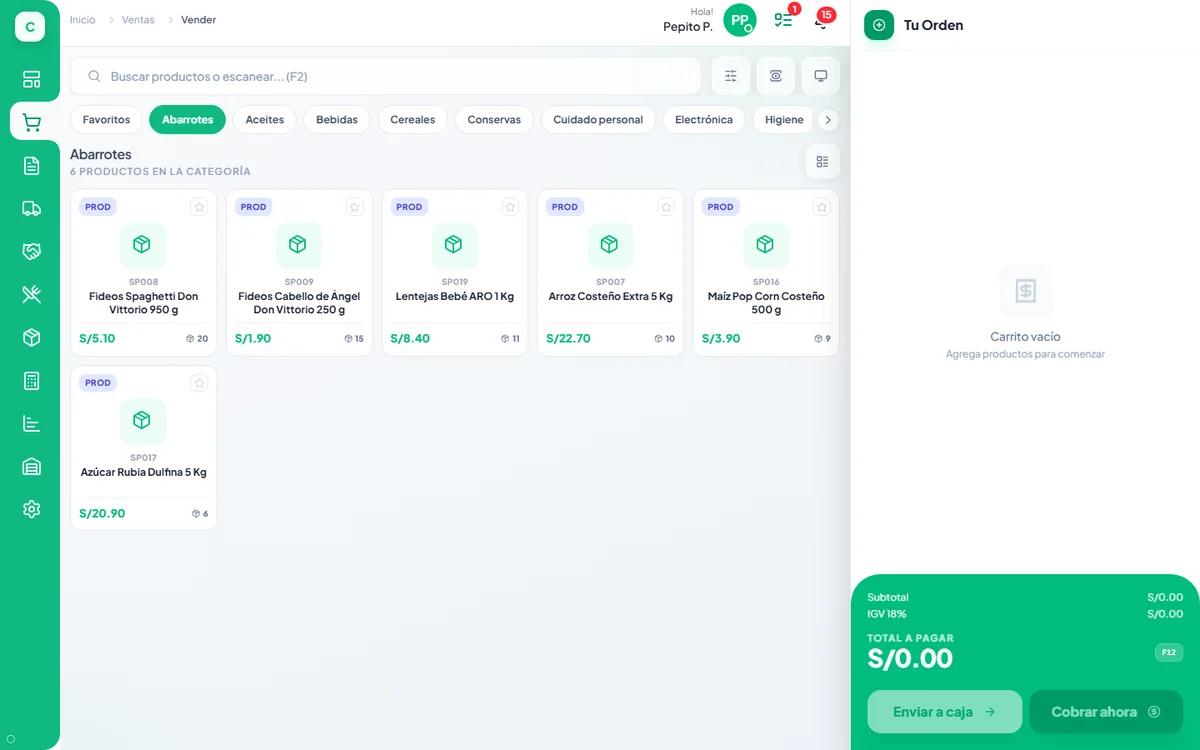1200x750 pixels.
Task: Open the bar chart reports icon
Action: click(31, 423)
